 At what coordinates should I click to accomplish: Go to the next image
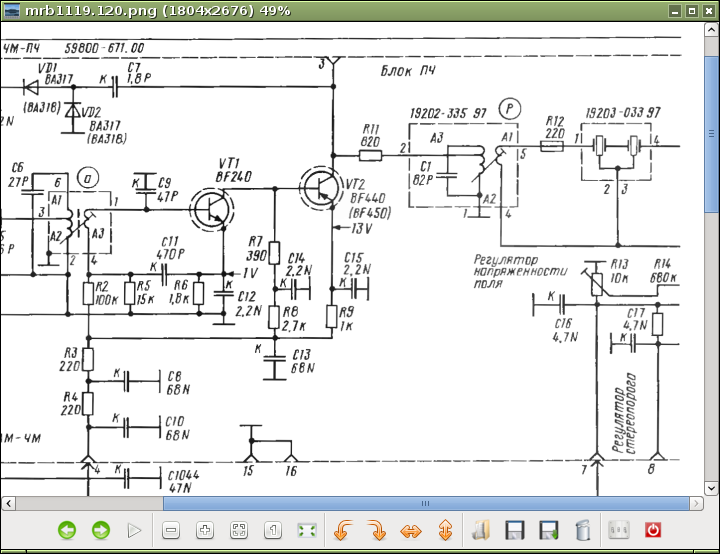101,530
